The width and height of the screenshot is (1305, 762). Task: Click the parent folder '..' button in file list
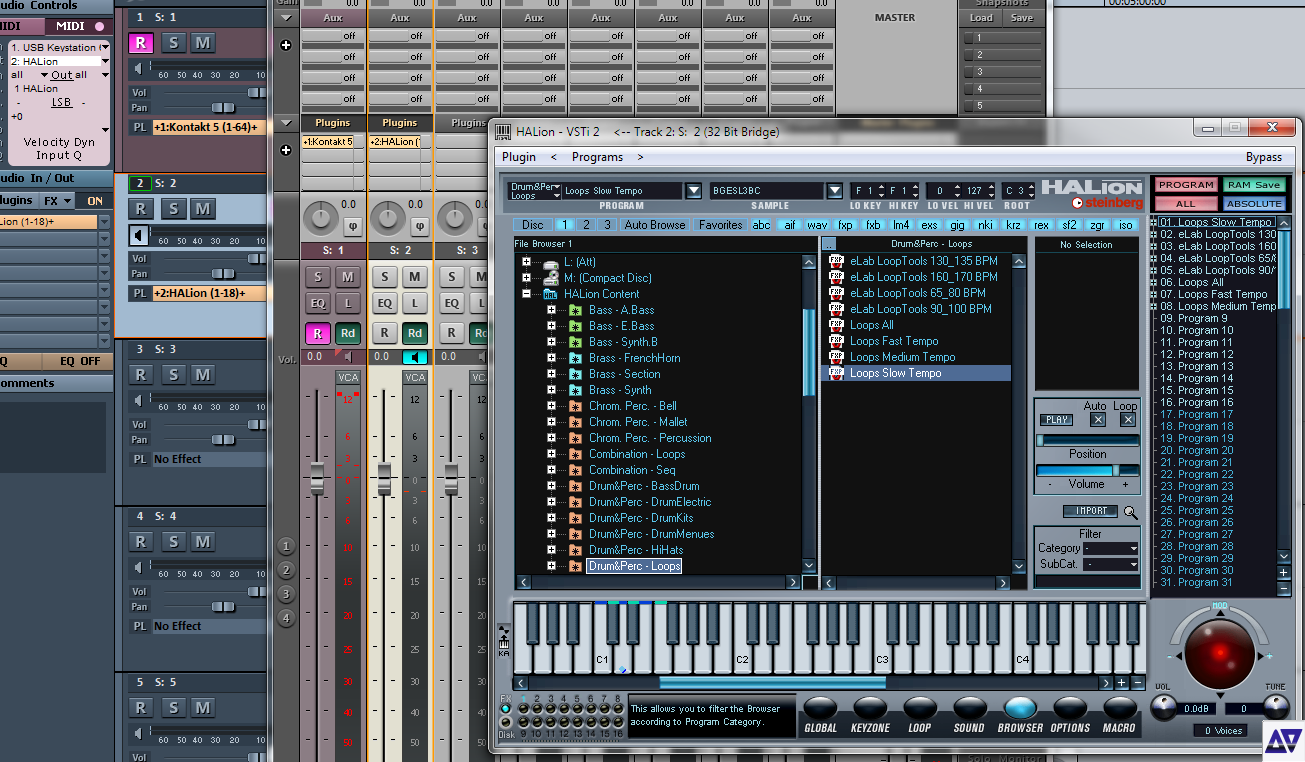829,243
